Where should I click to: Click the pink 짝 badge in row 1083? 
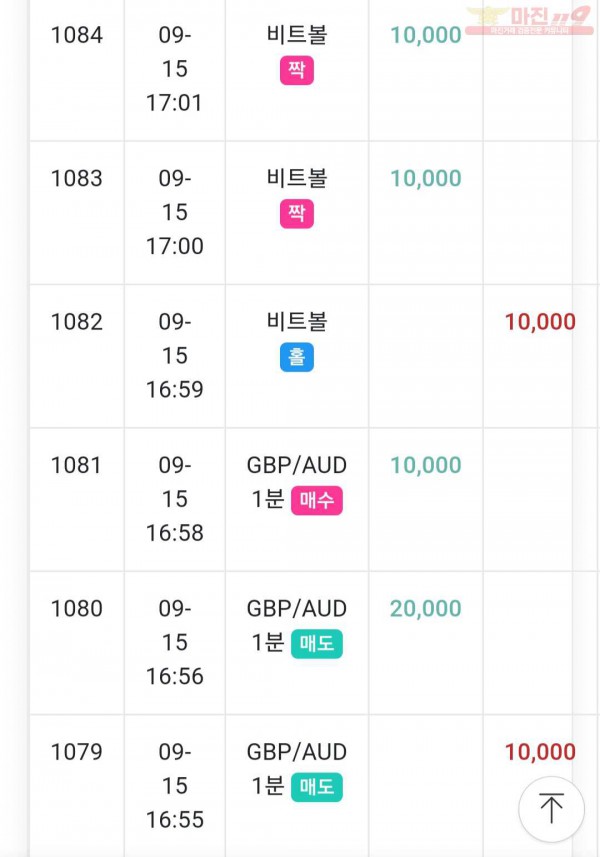pos(297,214)
